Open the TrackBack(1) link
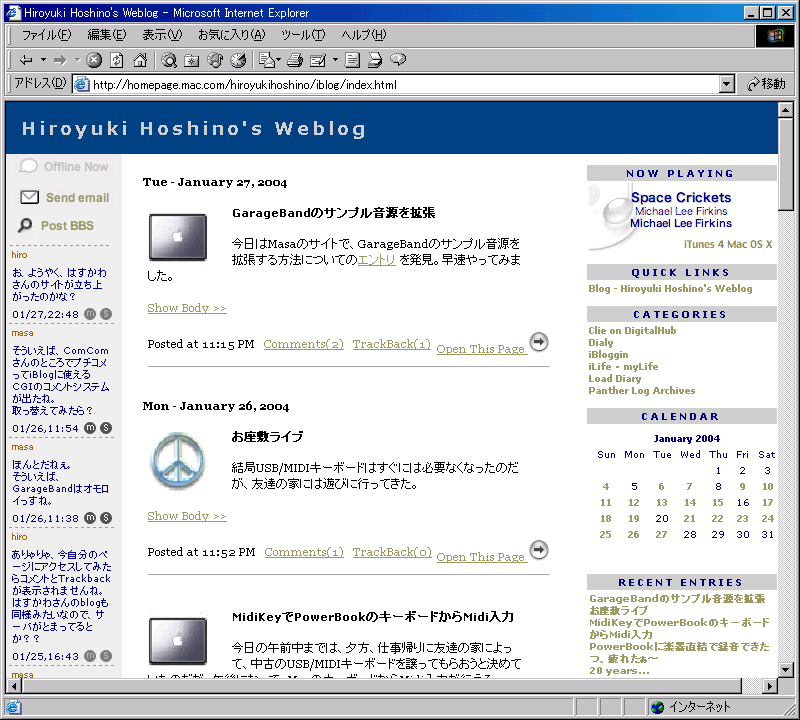Image resolution: width=800 pixels, height=720 pixels. coord(392,344)
